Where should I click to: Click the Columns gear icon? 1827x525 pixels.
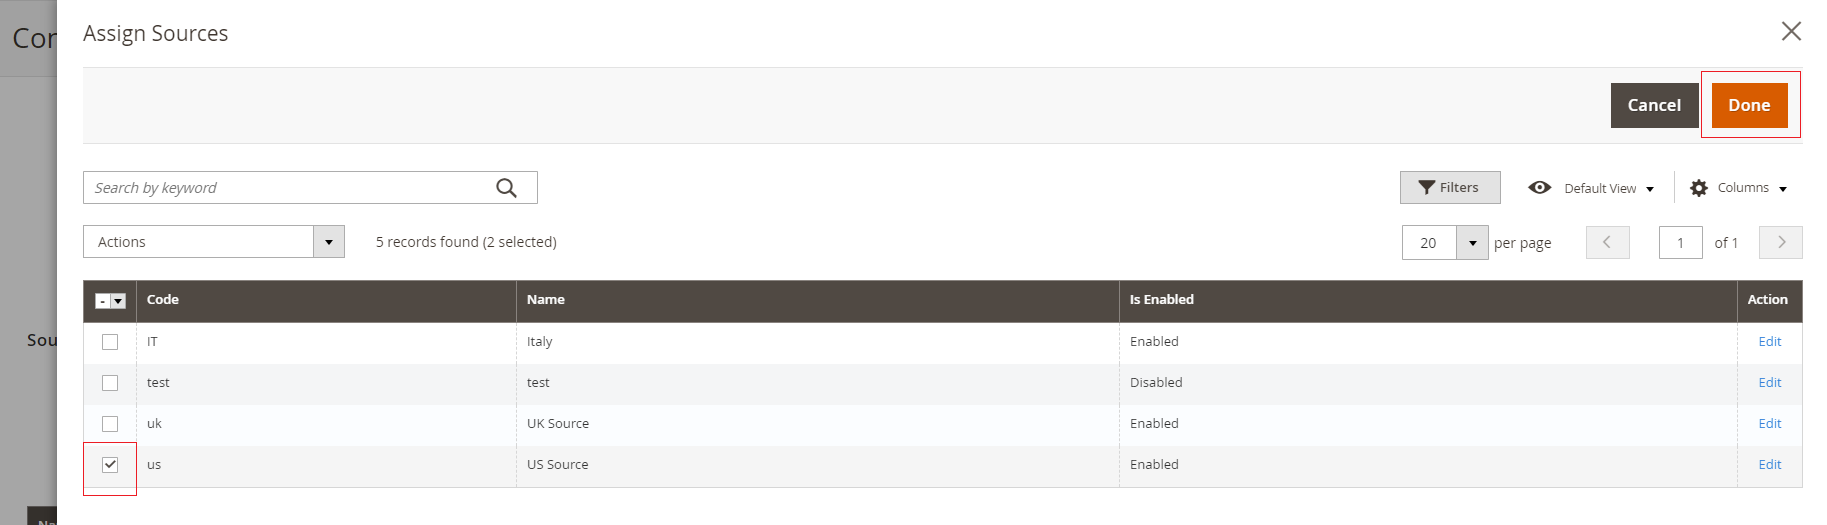[x=1698, y=188]
